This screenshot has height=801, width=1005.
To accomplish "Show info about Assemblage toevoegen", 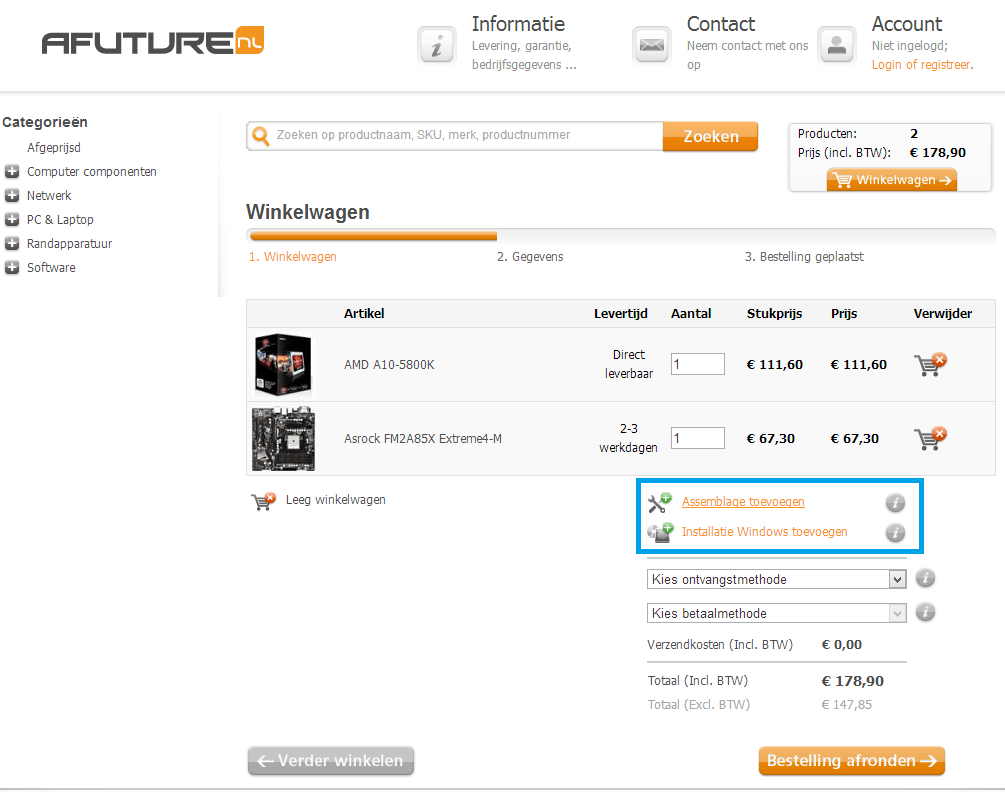I will point(895,503).
